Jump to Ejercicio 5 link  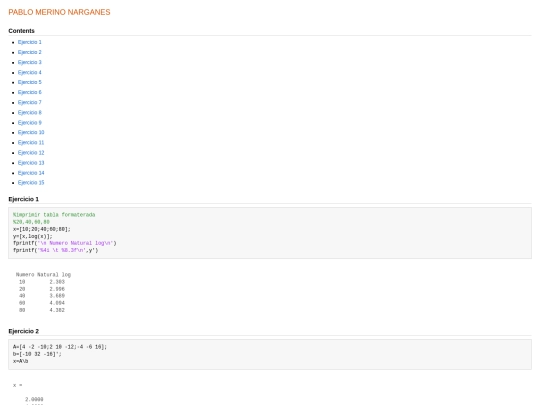[30, 82]
